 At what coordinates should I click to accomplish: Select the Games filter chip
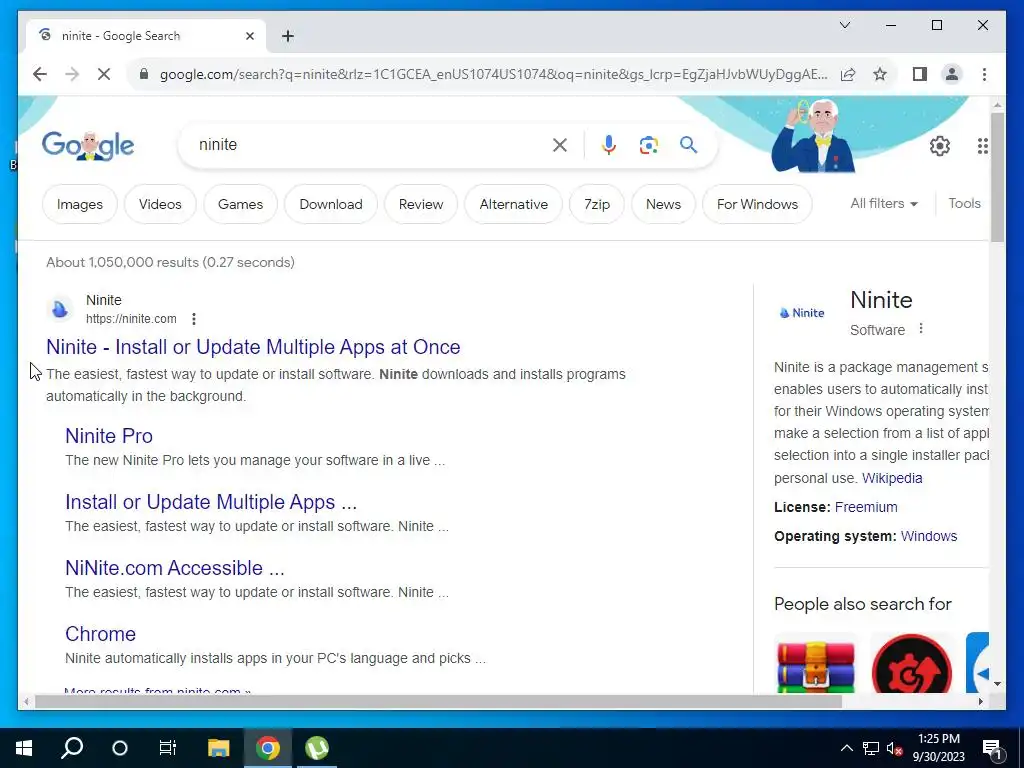(240, 204)
